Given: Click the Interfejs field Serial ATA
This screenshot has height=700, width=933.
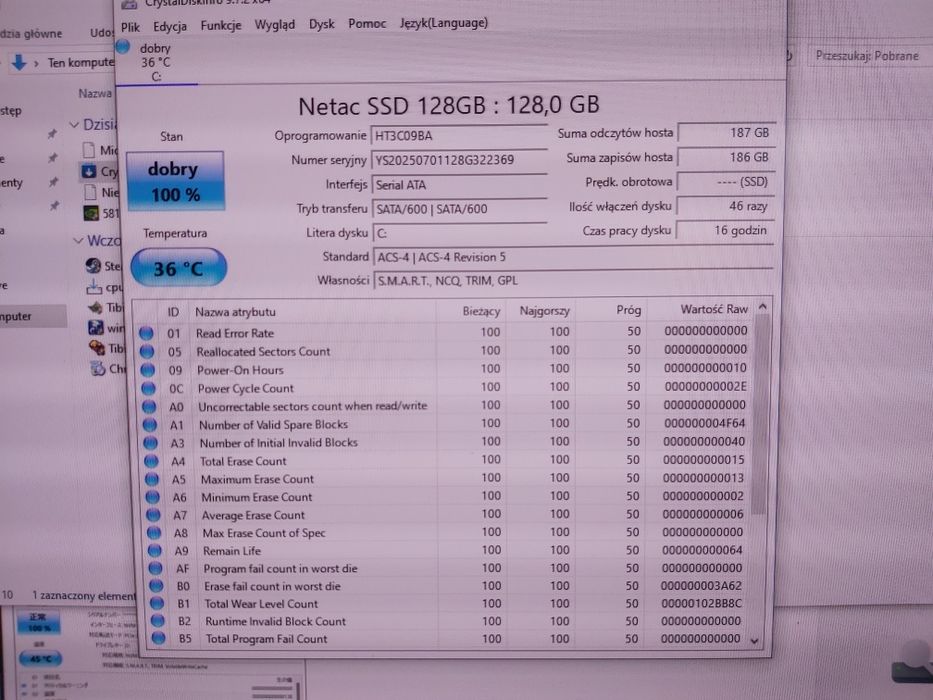Looking at the screenshot, I should (x=459, y=185).
